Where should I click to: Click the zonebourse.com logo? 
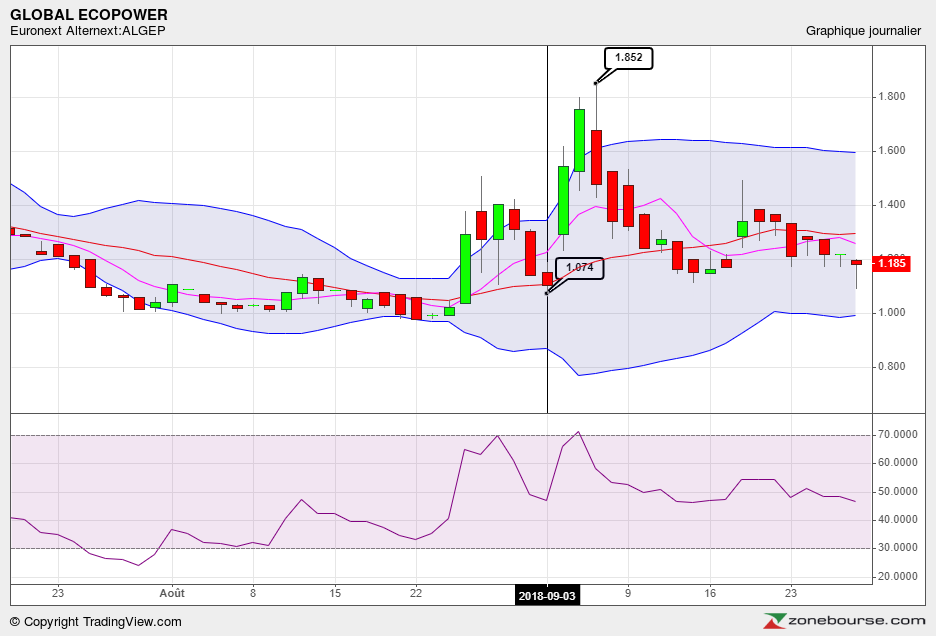844,621
